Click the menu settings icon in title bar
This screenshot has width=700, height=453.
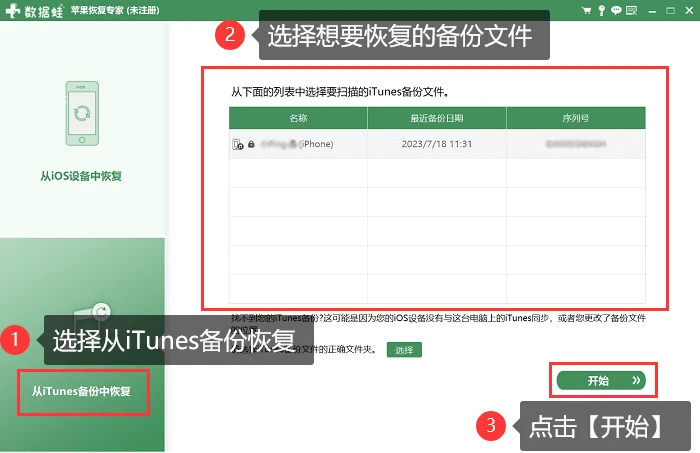631,10
